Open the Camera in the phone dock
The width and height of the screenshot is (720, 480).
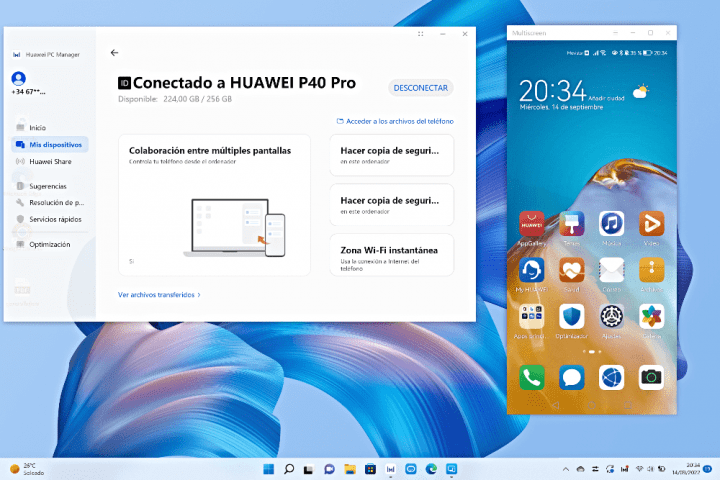click(651, 378)
